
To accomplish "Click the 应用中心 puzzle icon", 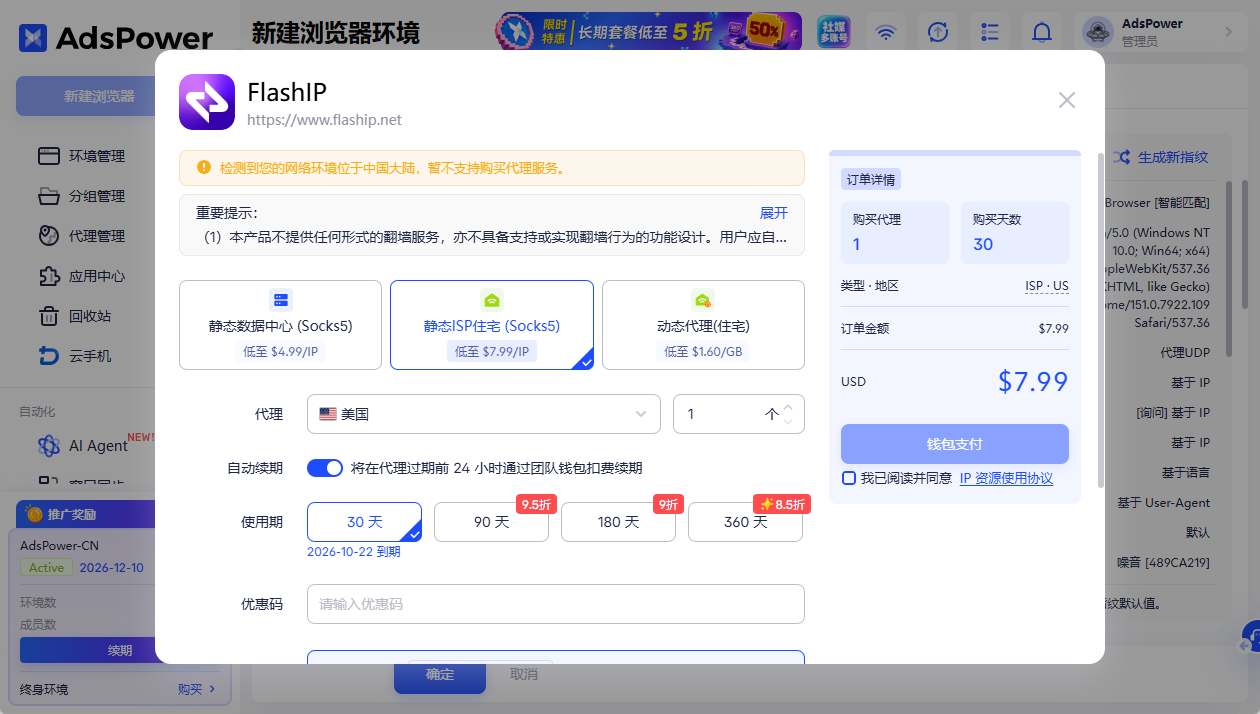I will [x=49, y=276].
